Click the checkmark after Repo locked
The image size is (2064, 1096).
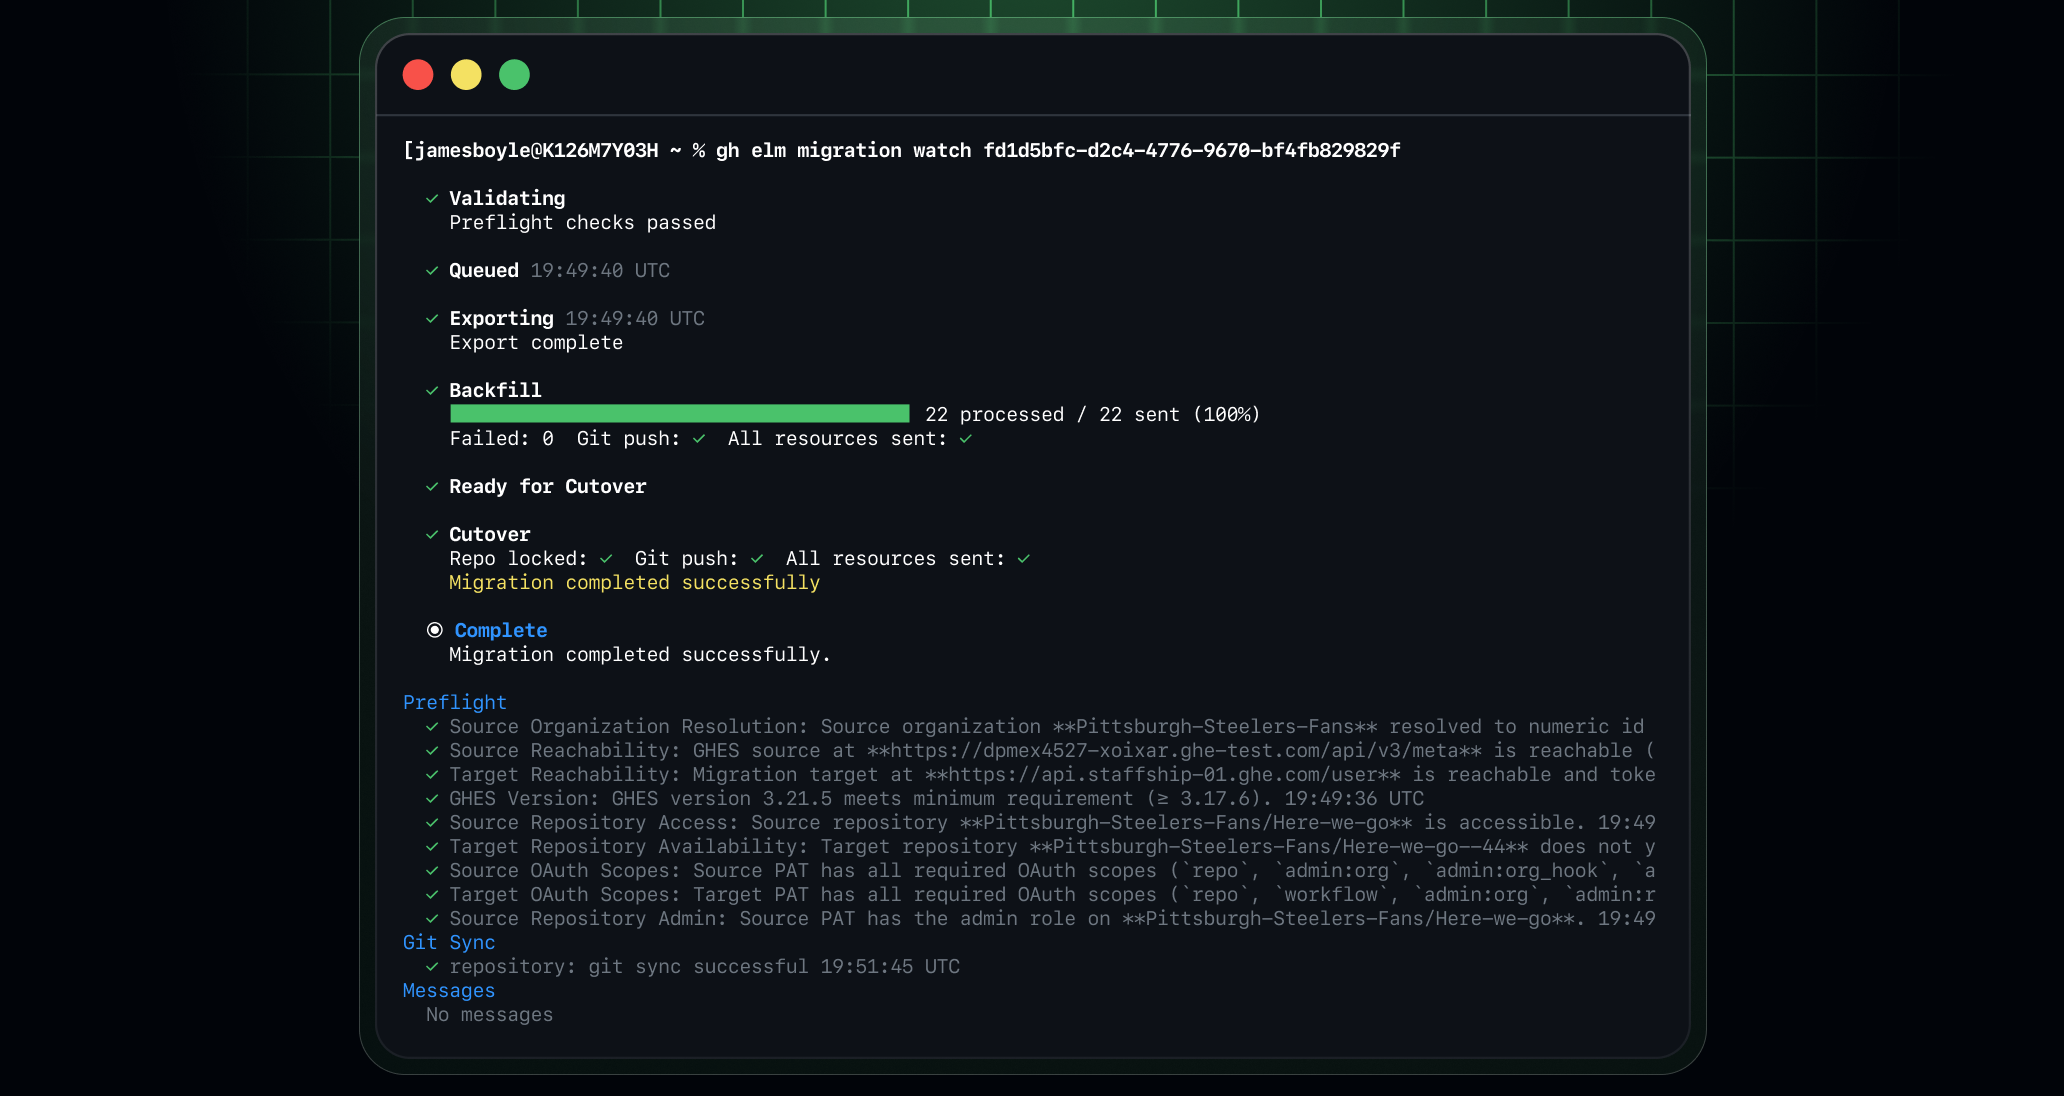(606, 559)
